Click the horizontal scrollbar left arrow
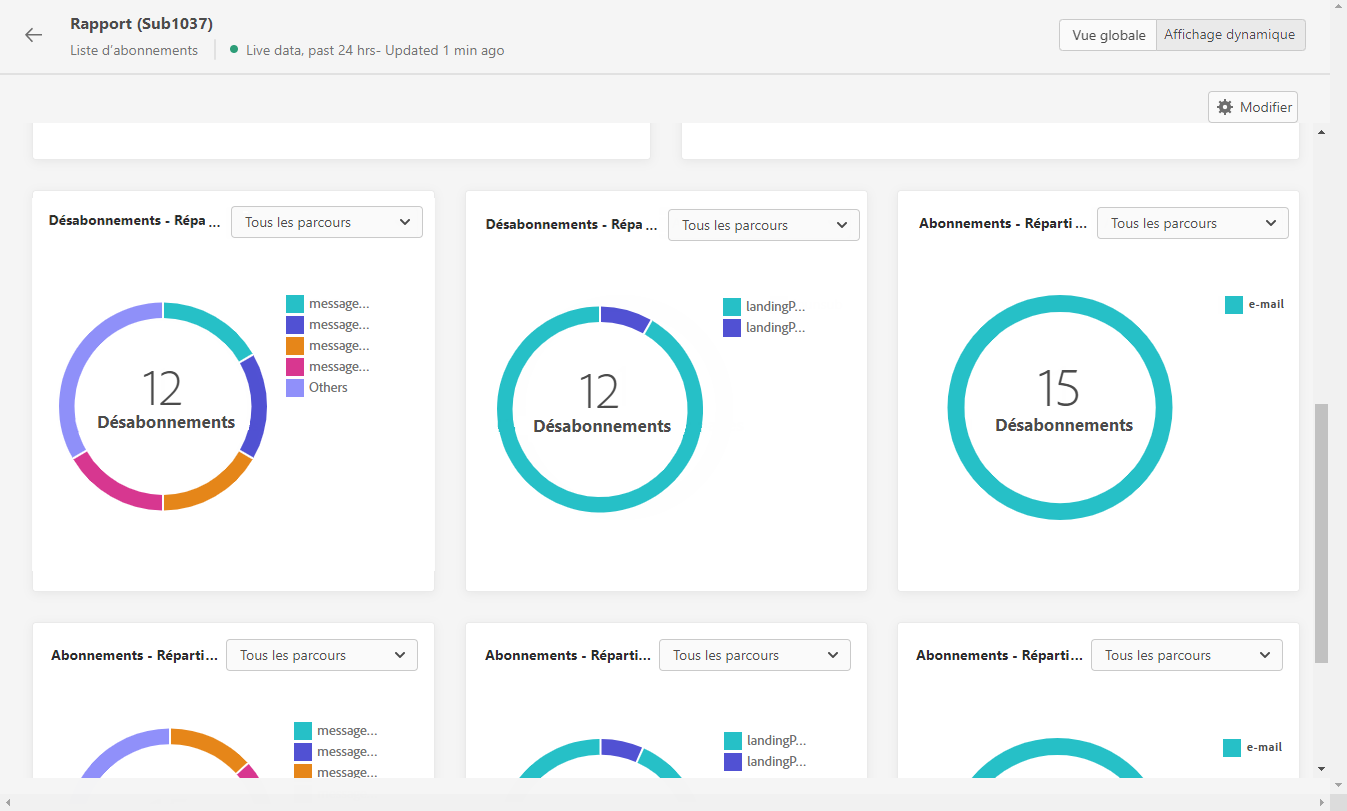Viewport: 1347px width, 811px height. (8, 803)
